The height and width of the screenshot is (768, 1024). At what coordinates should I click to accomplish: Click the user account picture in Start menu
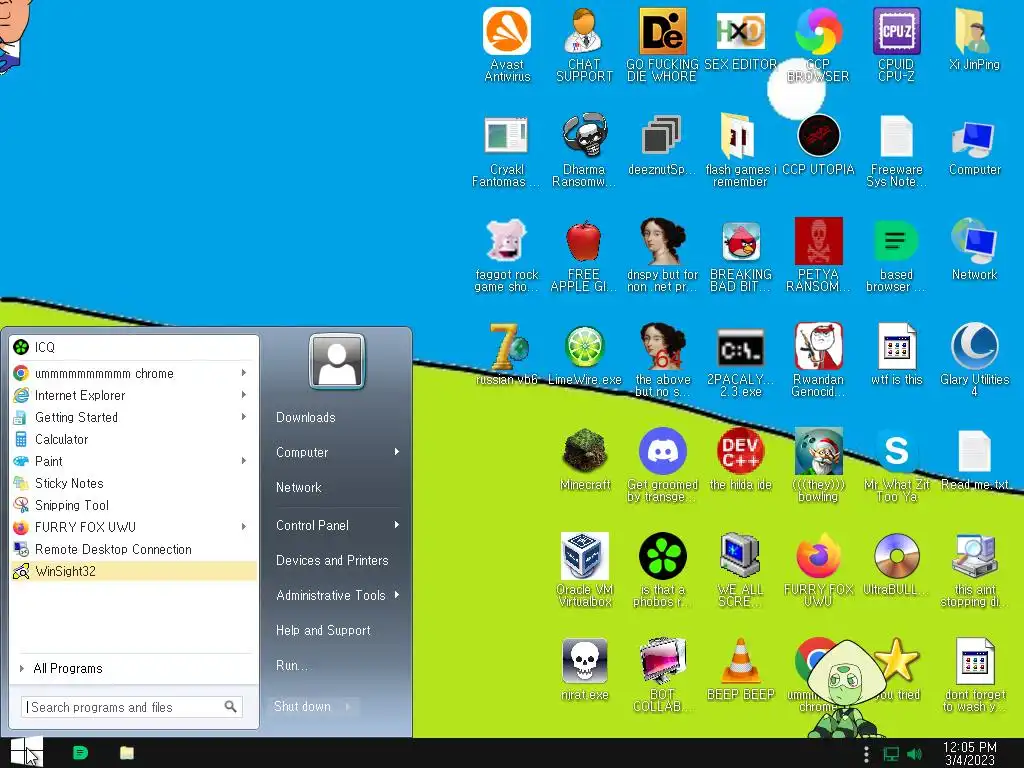point(337,361)
